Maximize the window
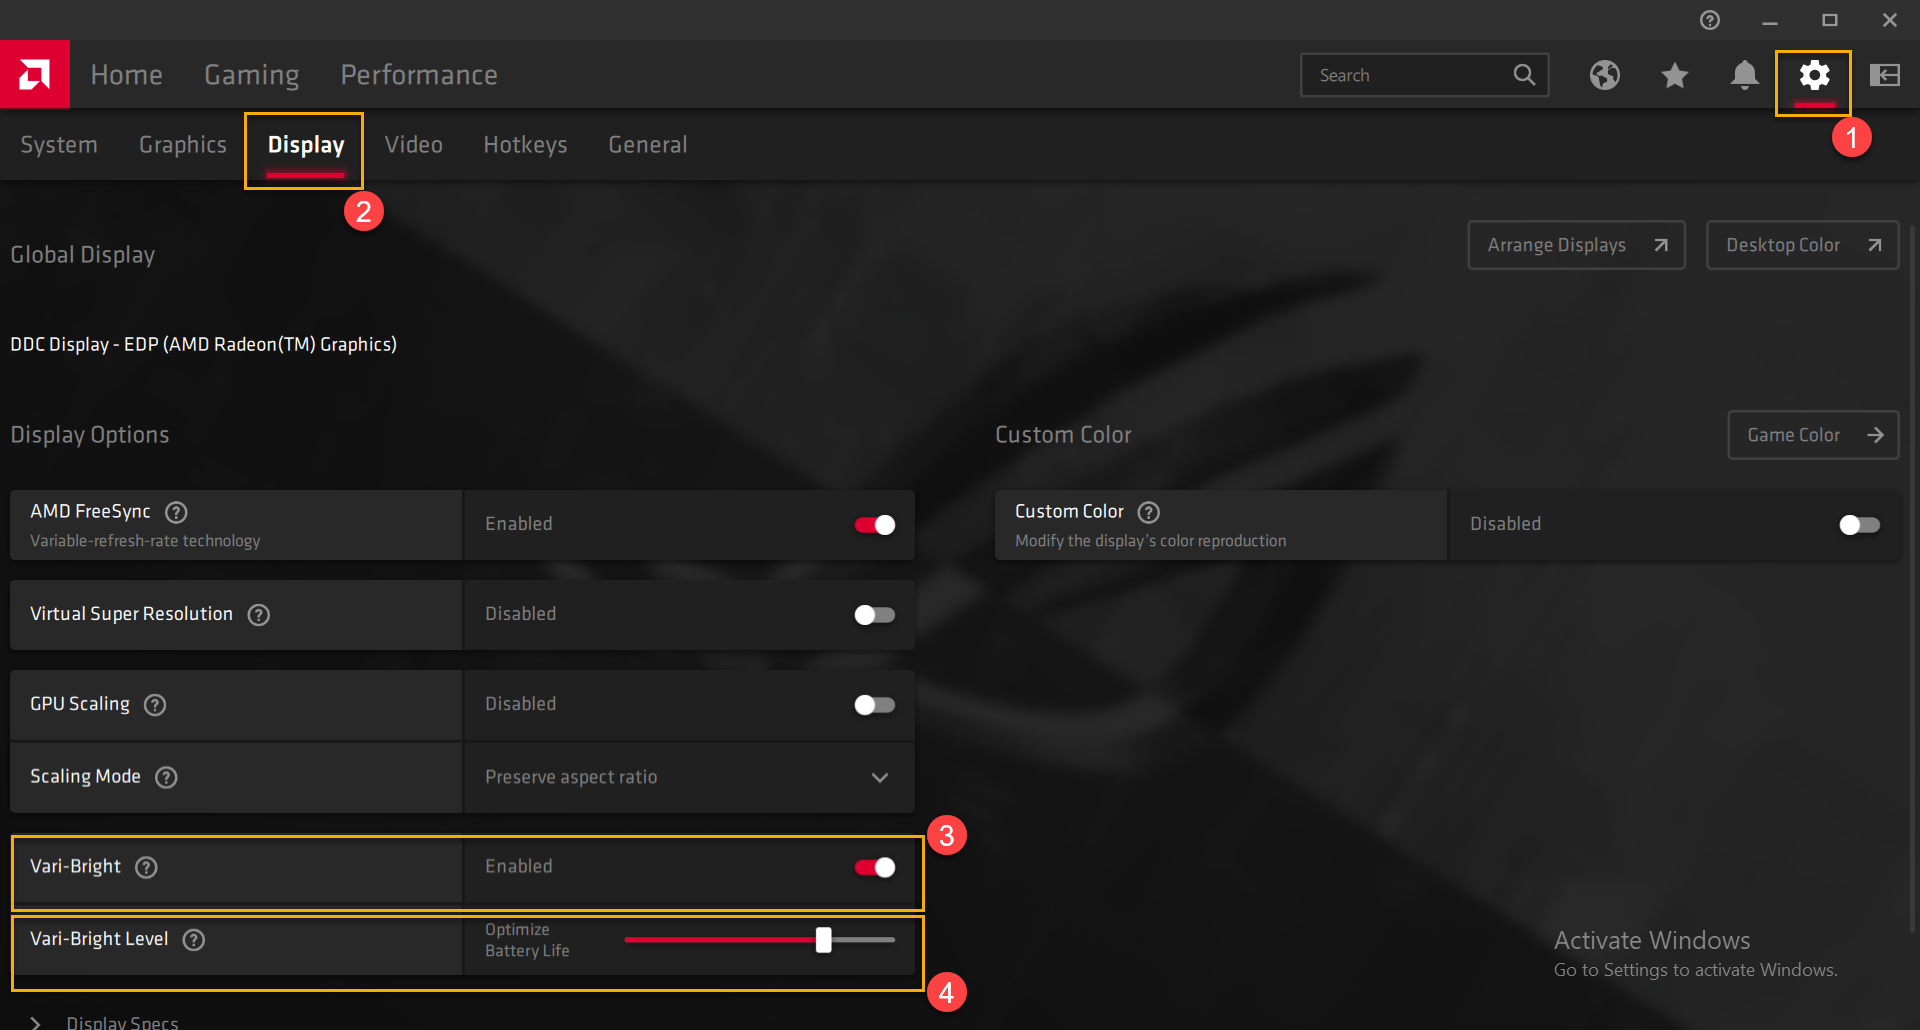This screenshot has width=1920, height=1030. click(1829, 20)
